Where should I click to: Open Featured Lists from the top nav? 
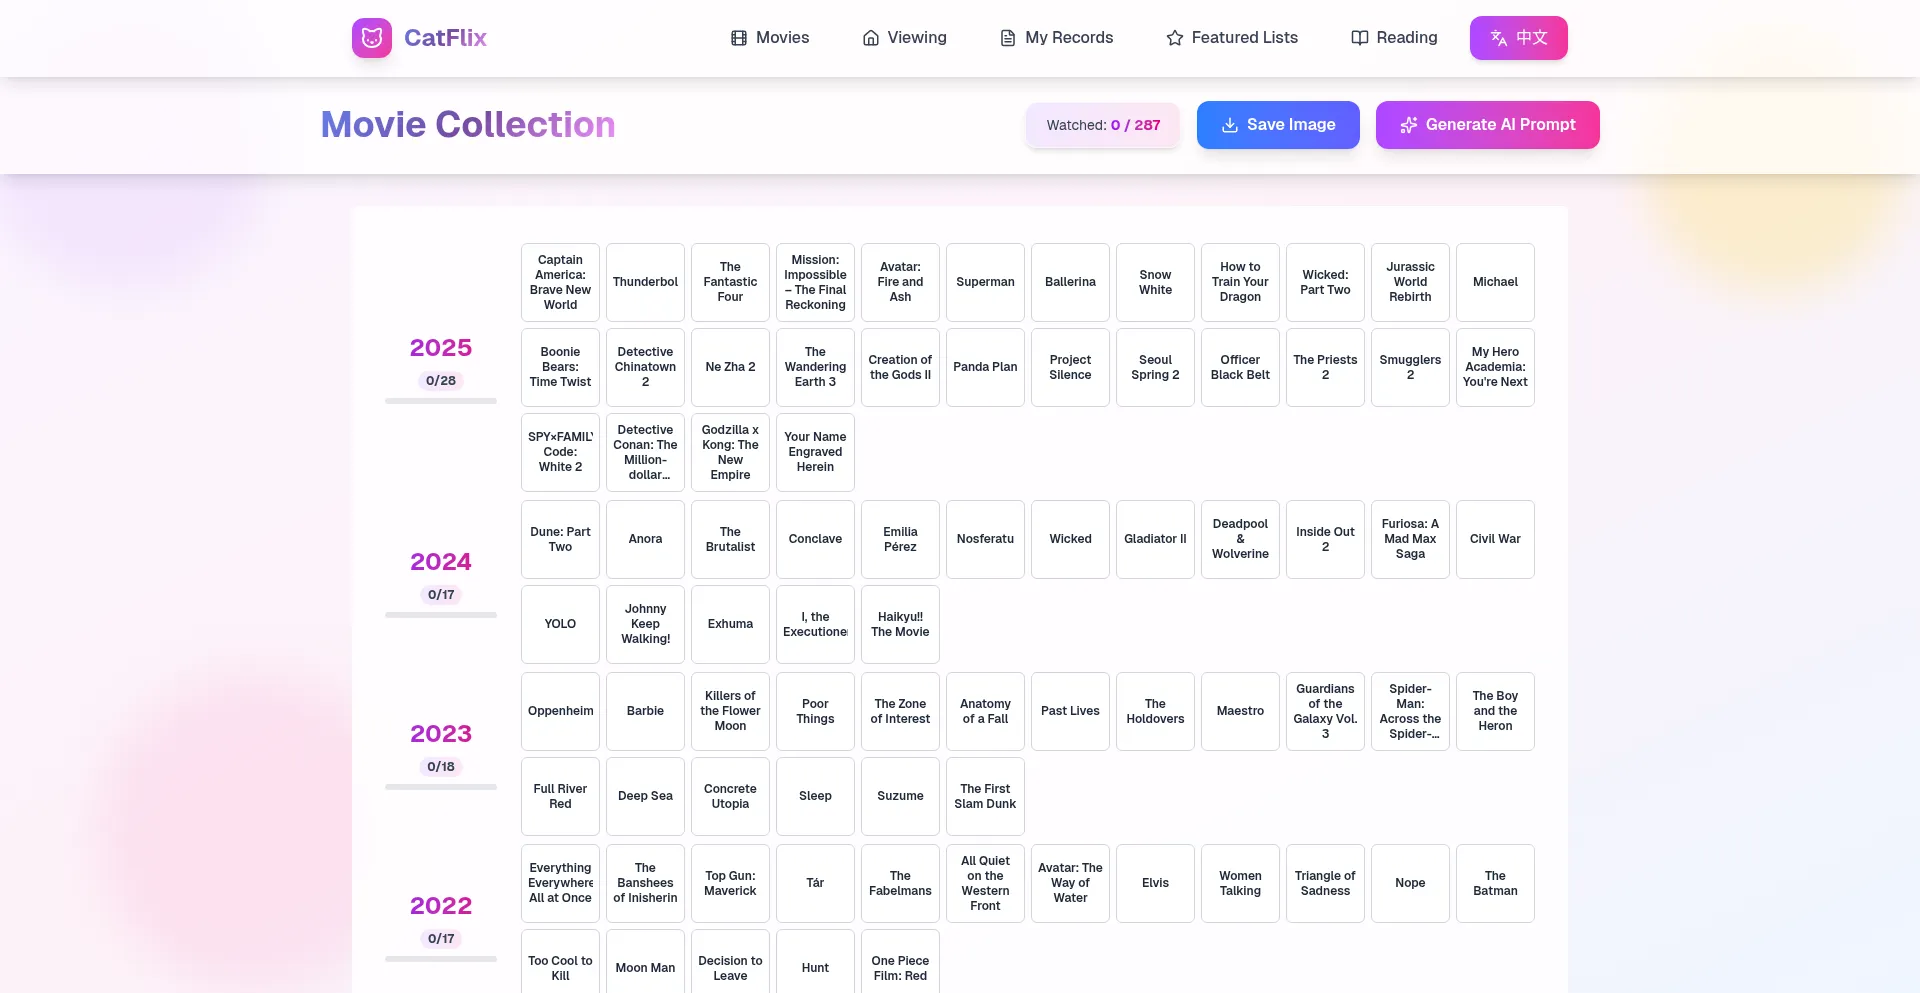click(x=1232, y=38)
